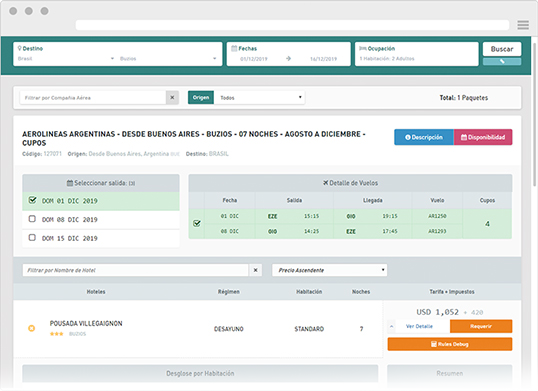The height and width of the screenshot is (391, 538).
Task: Click the Régimen column header
Action: click(229, 292)
